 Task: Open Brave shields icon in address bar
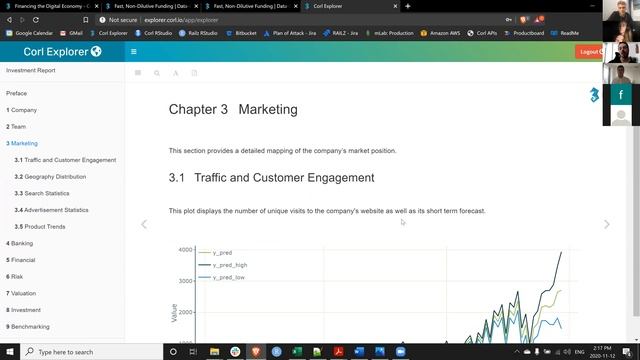524,20
